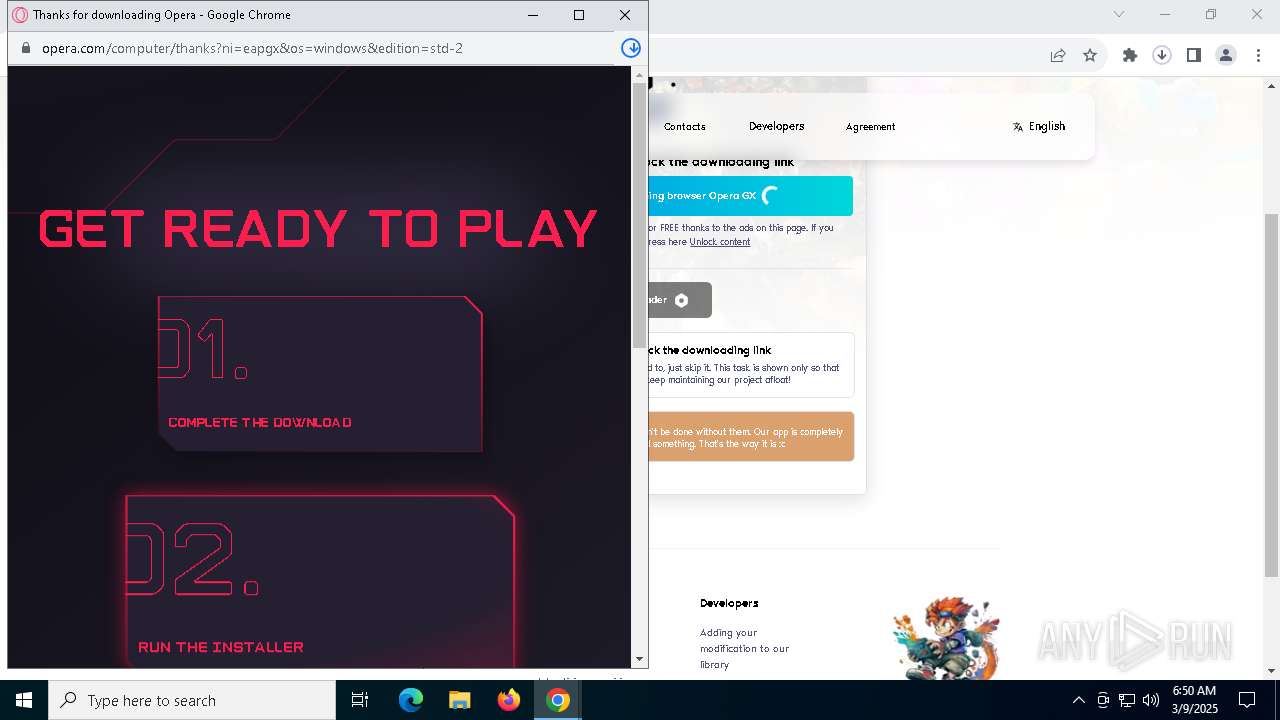Toggle Chrome side panel icon
Image resolution: width=1280 pixels, height=720 pixels.
(1194, 56)
